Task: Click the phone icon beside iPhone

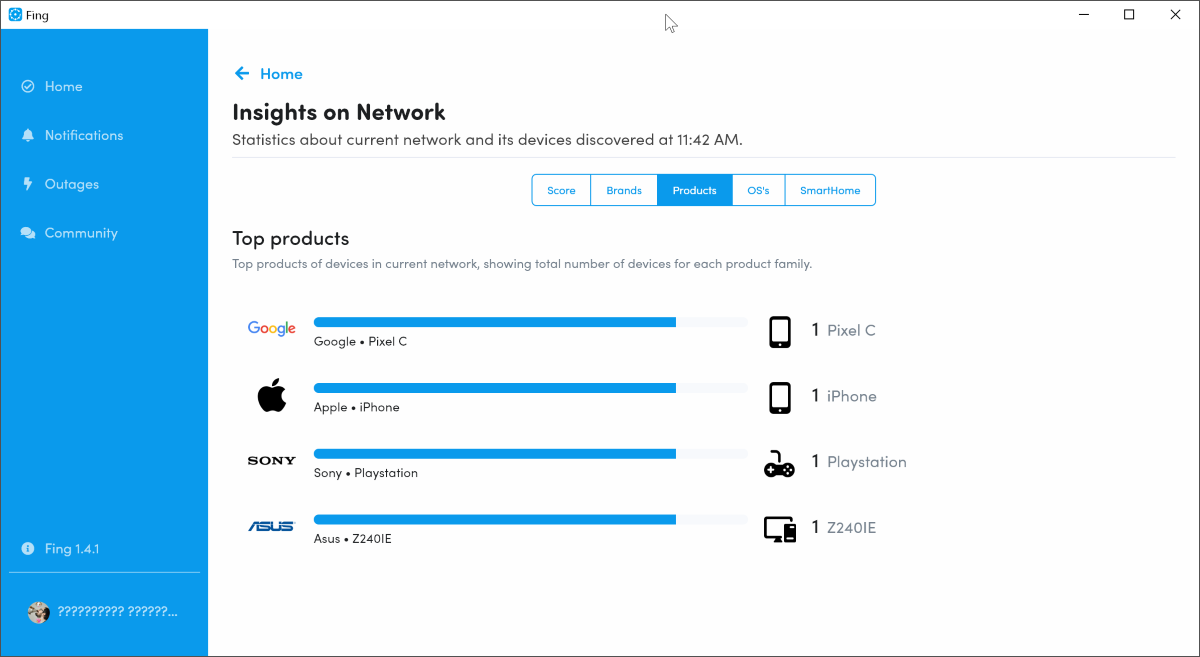Action: pos(780,398)
